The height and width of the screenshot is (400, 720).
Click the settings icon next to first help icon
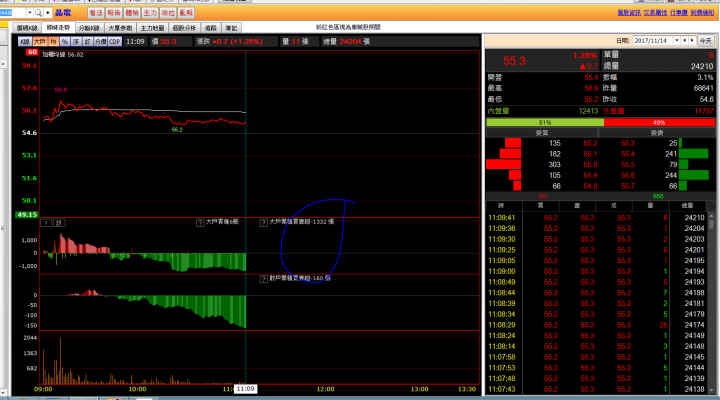59,223
